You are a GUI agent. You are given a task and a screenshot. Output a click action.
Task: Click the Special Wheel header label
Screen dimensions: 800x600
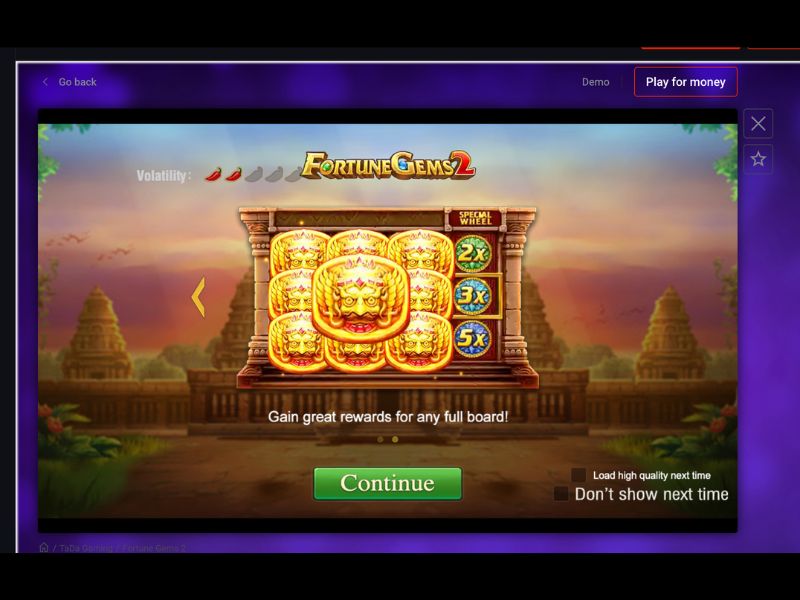point(475,218)
